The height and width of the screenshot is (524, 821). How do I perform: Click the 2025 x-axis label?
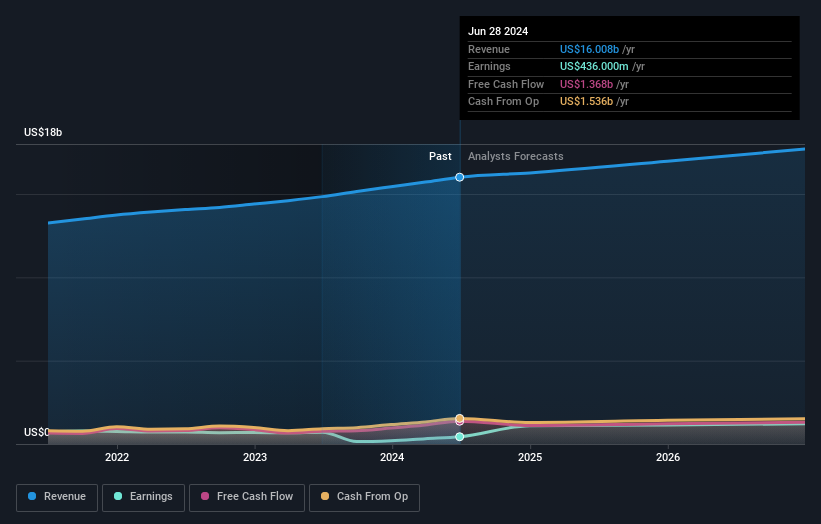click(x=530, y=457)
